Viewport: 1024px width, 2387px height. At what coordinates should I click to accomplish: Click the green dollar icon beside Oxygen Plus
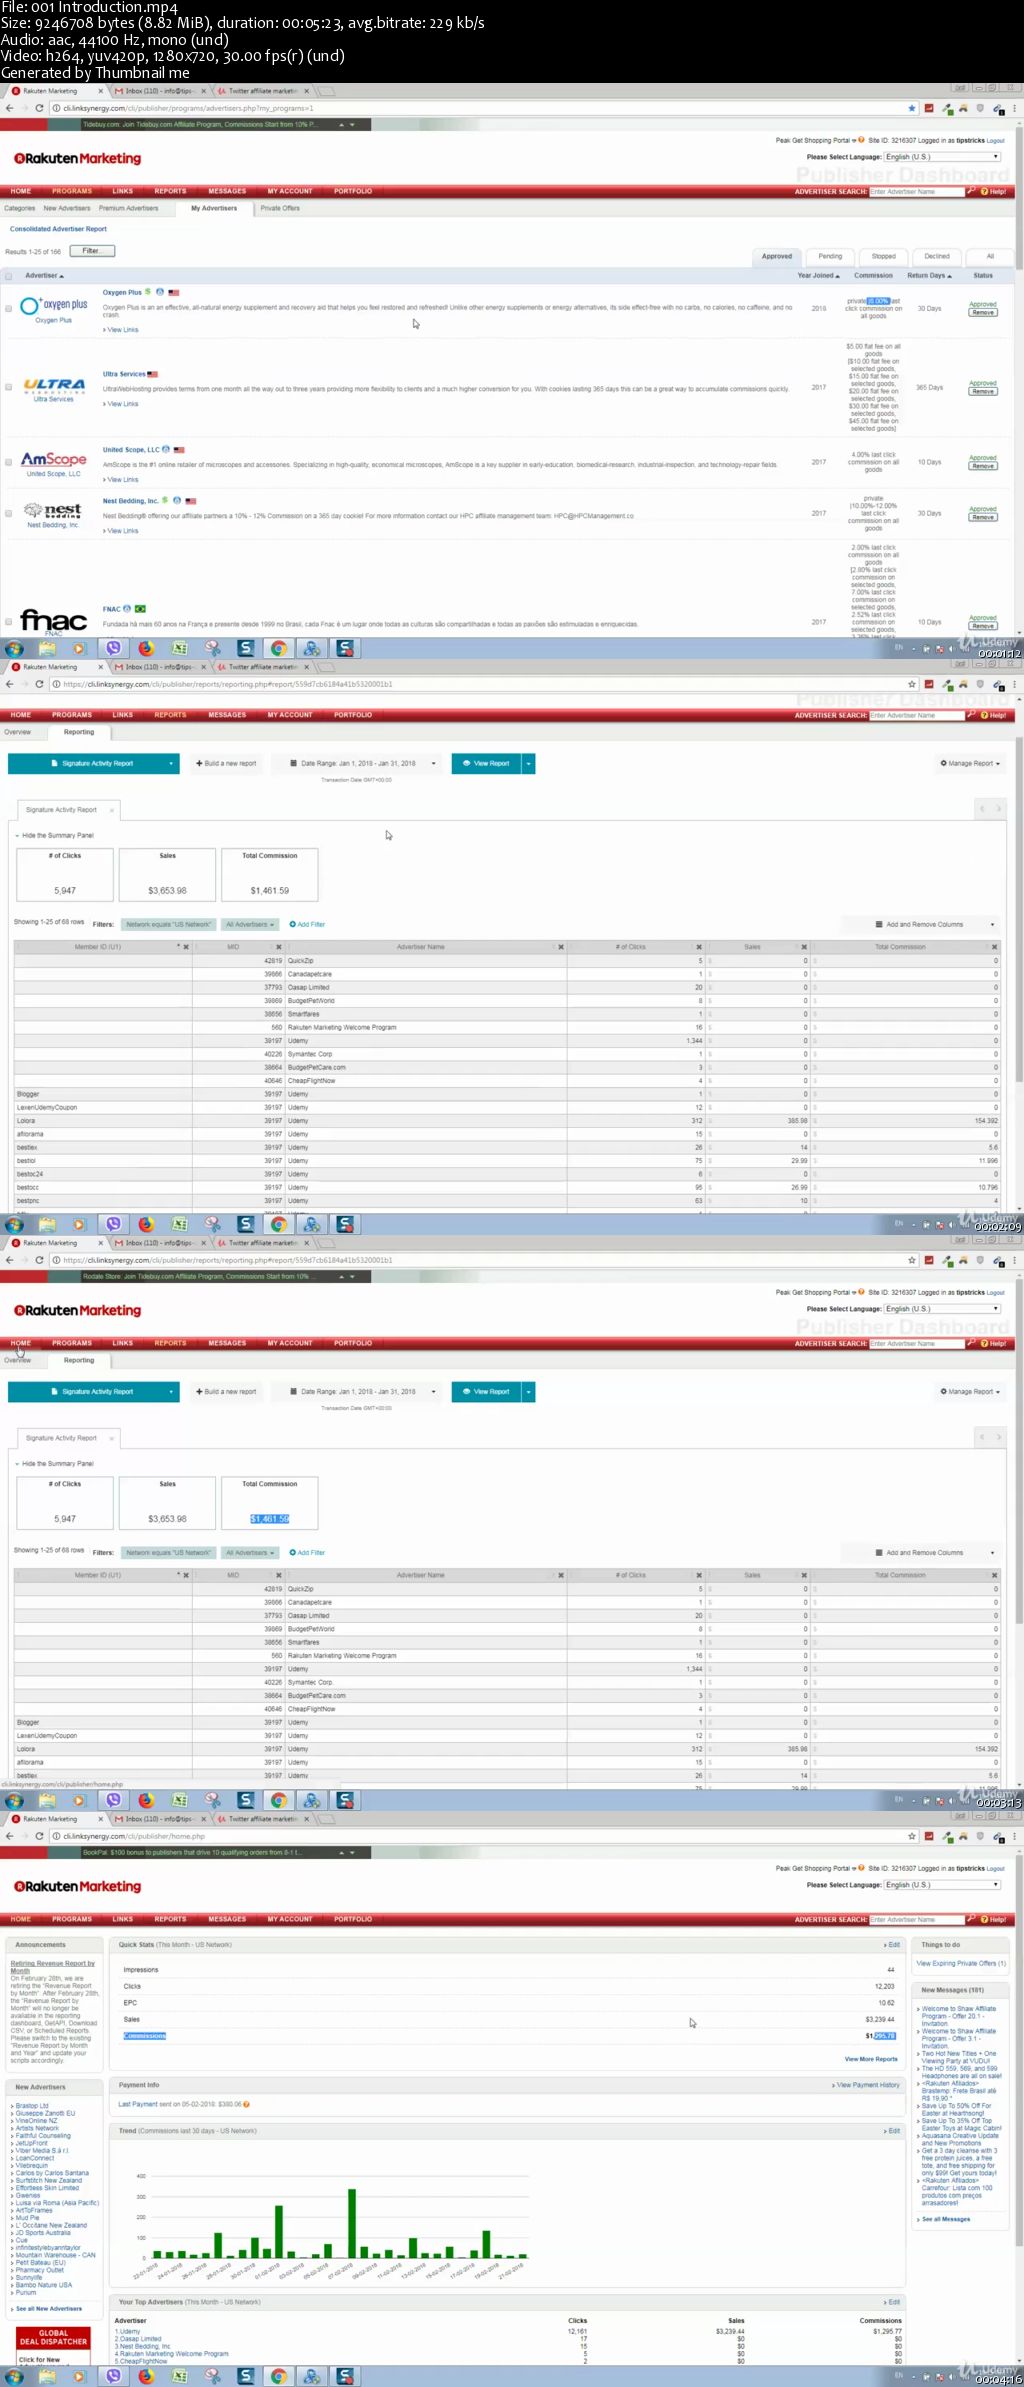pos(148,292)
